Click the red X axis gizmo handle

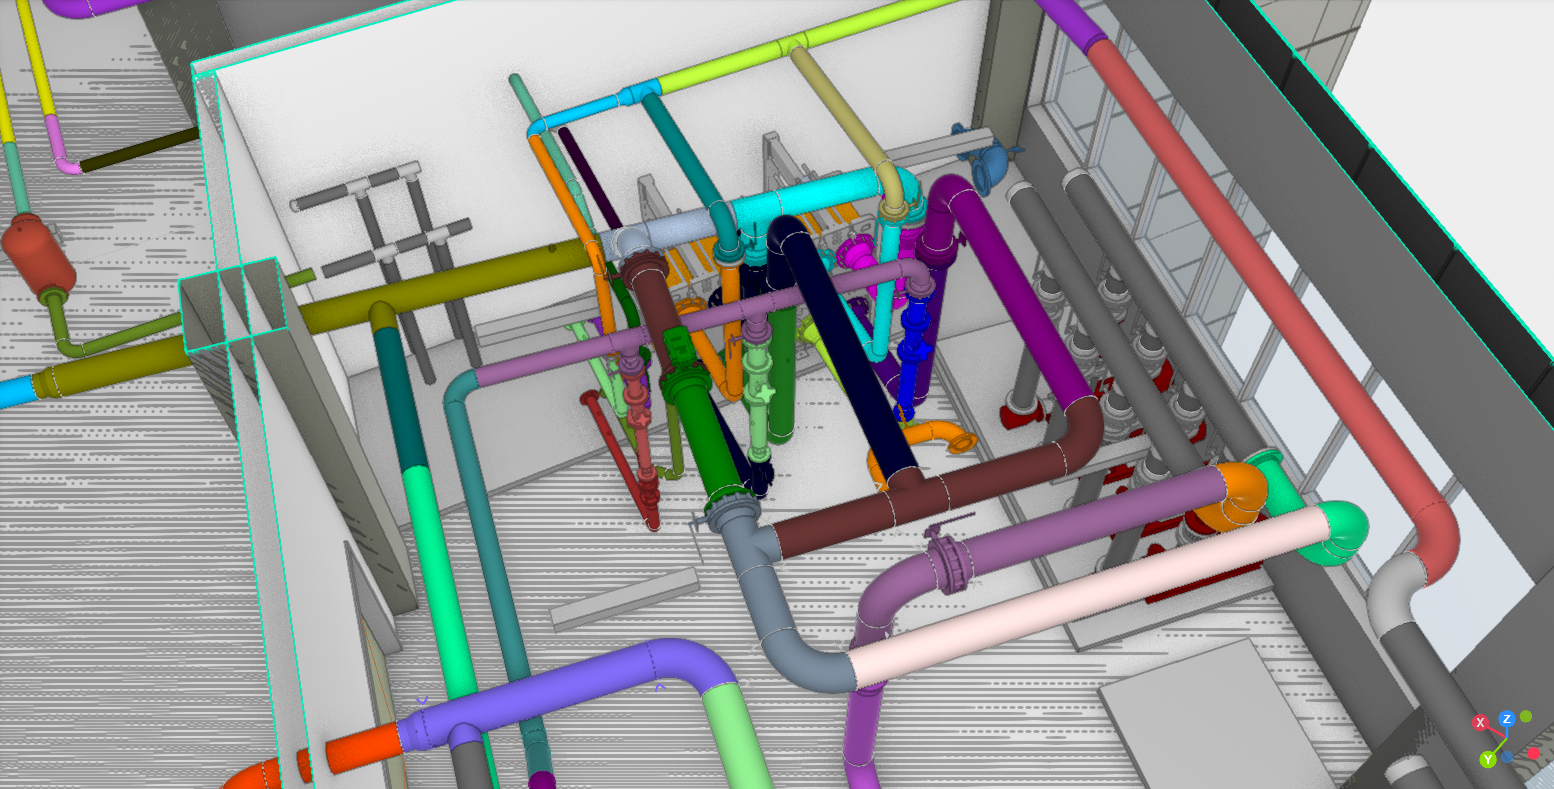(x=1480, y=723)
